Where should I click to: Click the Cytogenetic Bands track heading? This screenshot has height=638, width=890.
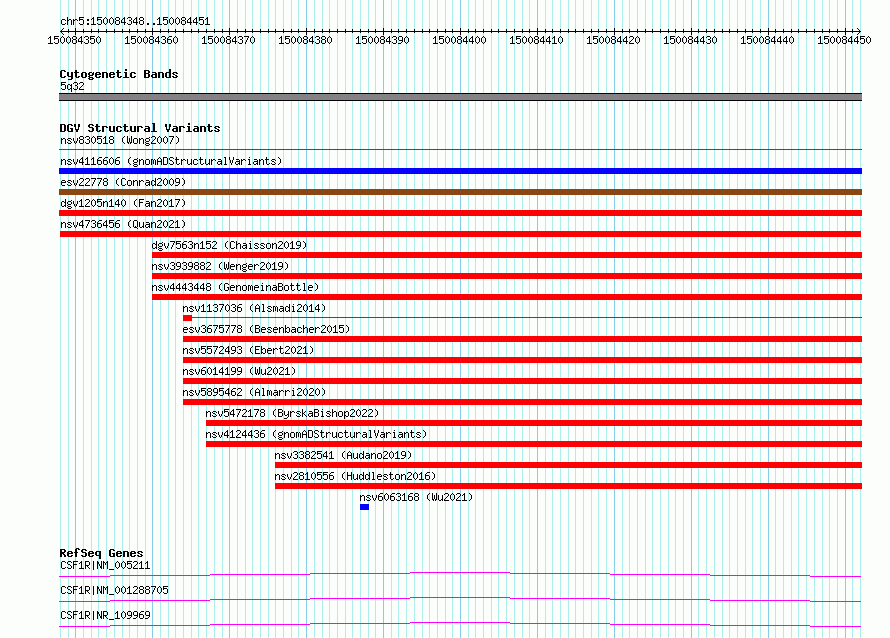tap(119, 74)
